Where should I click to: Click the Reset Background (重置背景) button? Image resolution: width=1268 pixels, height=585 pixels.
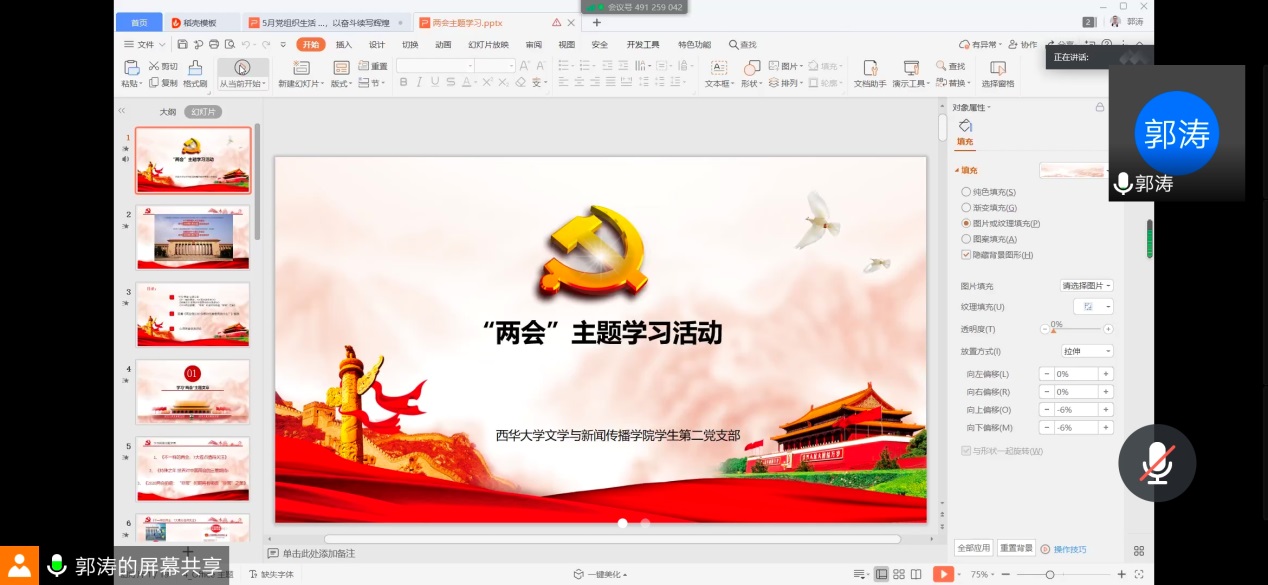point(1016,548)
